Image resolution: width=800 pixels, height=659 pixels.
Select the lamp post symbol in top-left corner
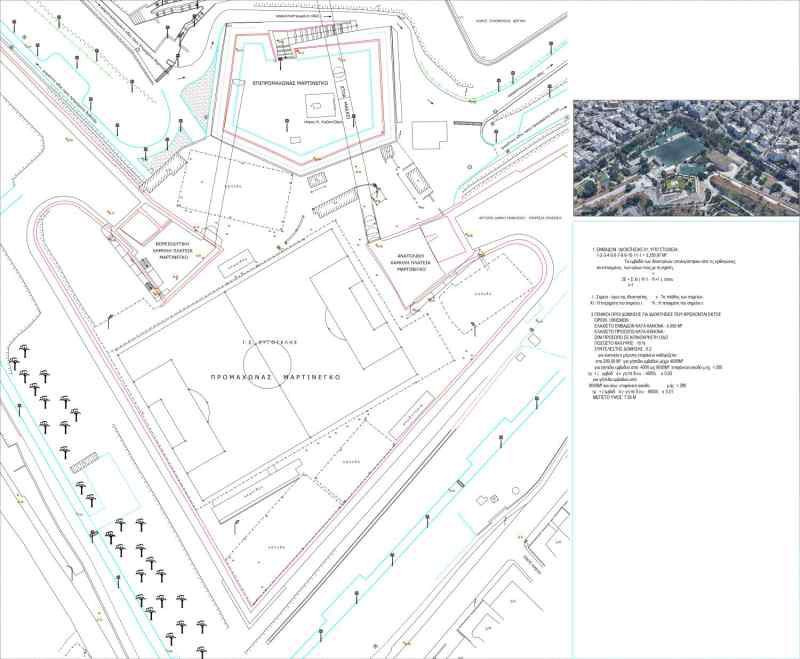point(37,48)
